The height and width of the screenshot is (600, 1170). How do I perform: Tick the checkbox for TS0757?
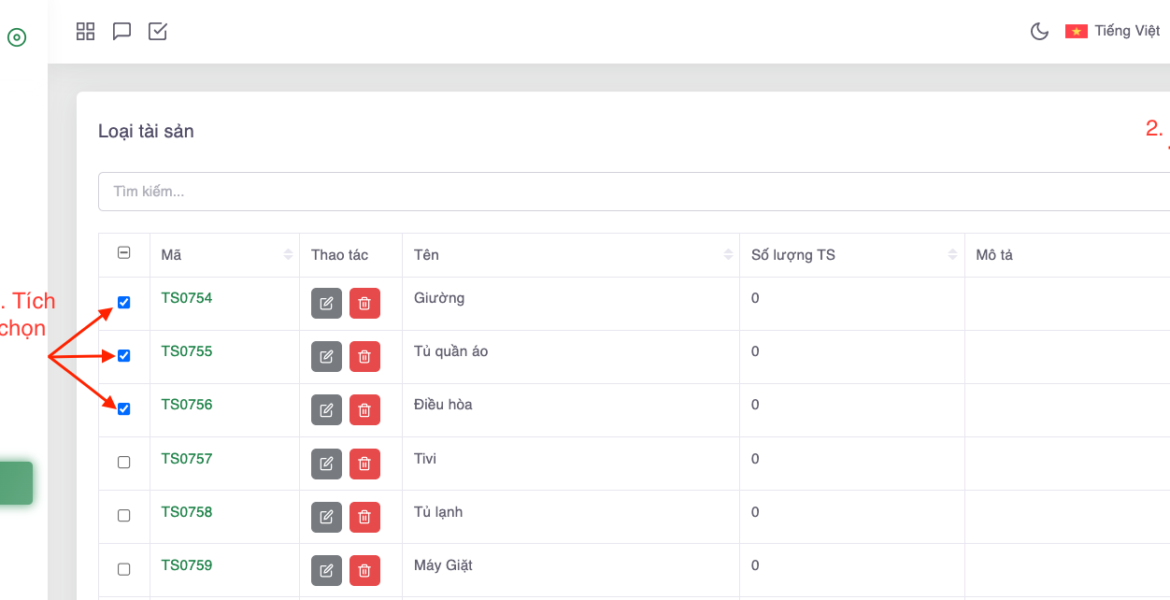tap(124, 462)
